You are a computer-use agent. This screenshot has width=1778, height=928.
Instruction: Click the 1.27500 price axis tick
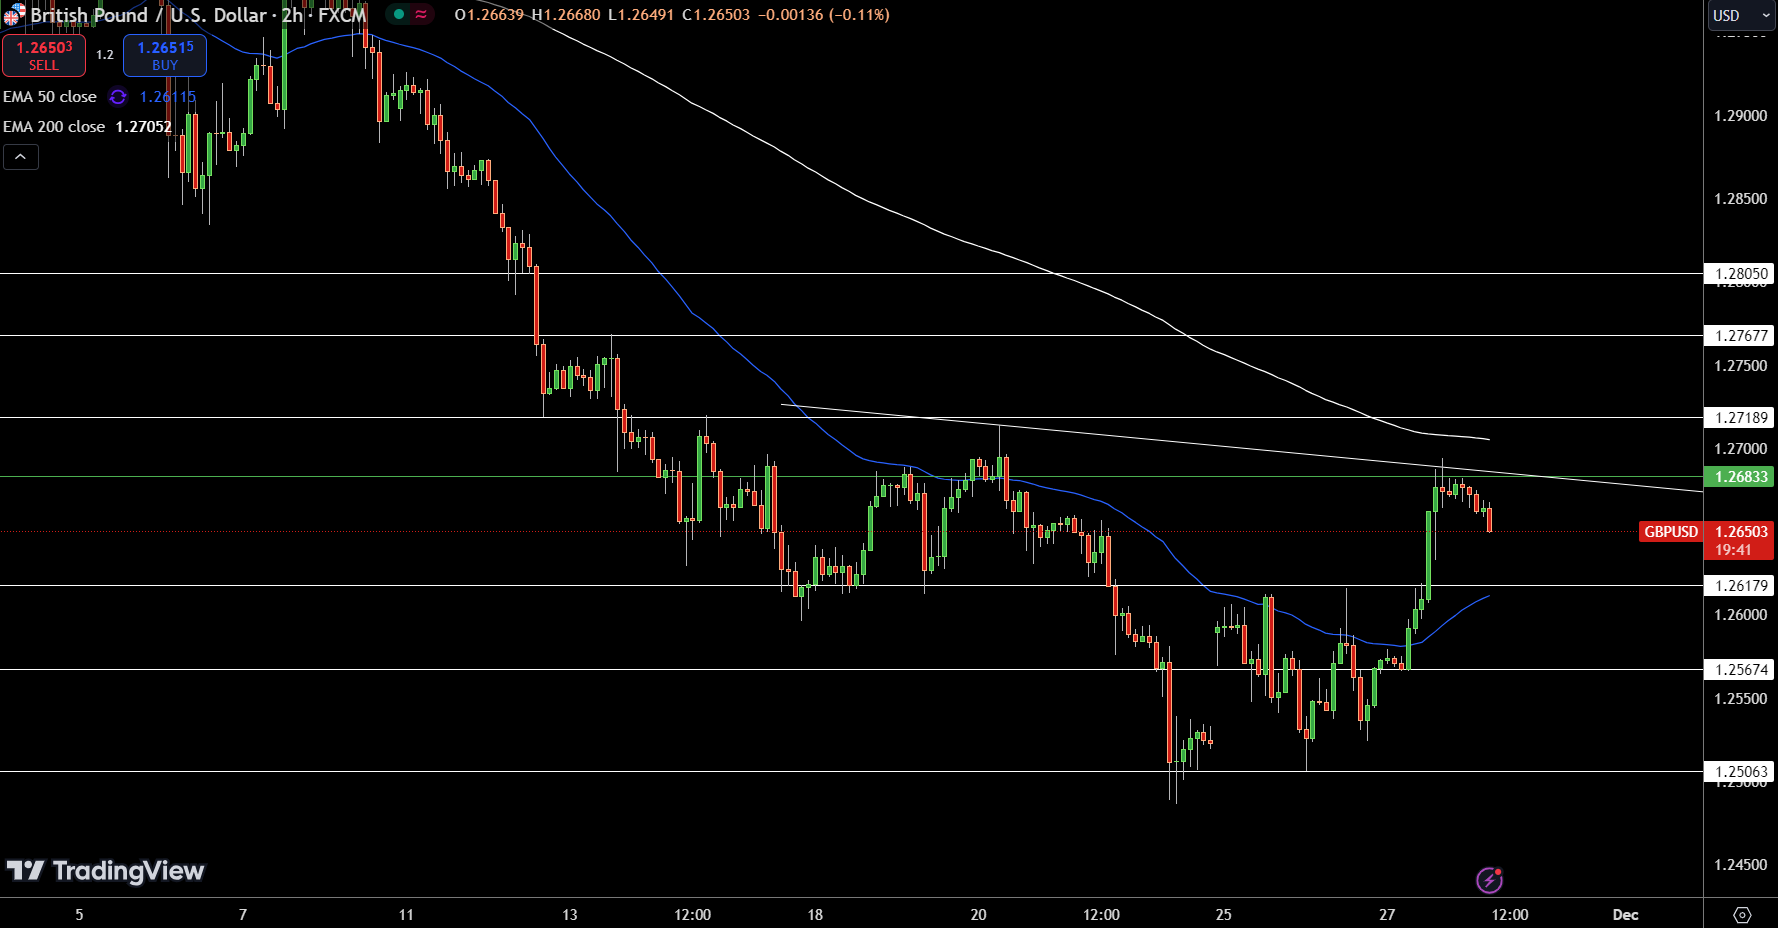click(x=1741, y=366)
